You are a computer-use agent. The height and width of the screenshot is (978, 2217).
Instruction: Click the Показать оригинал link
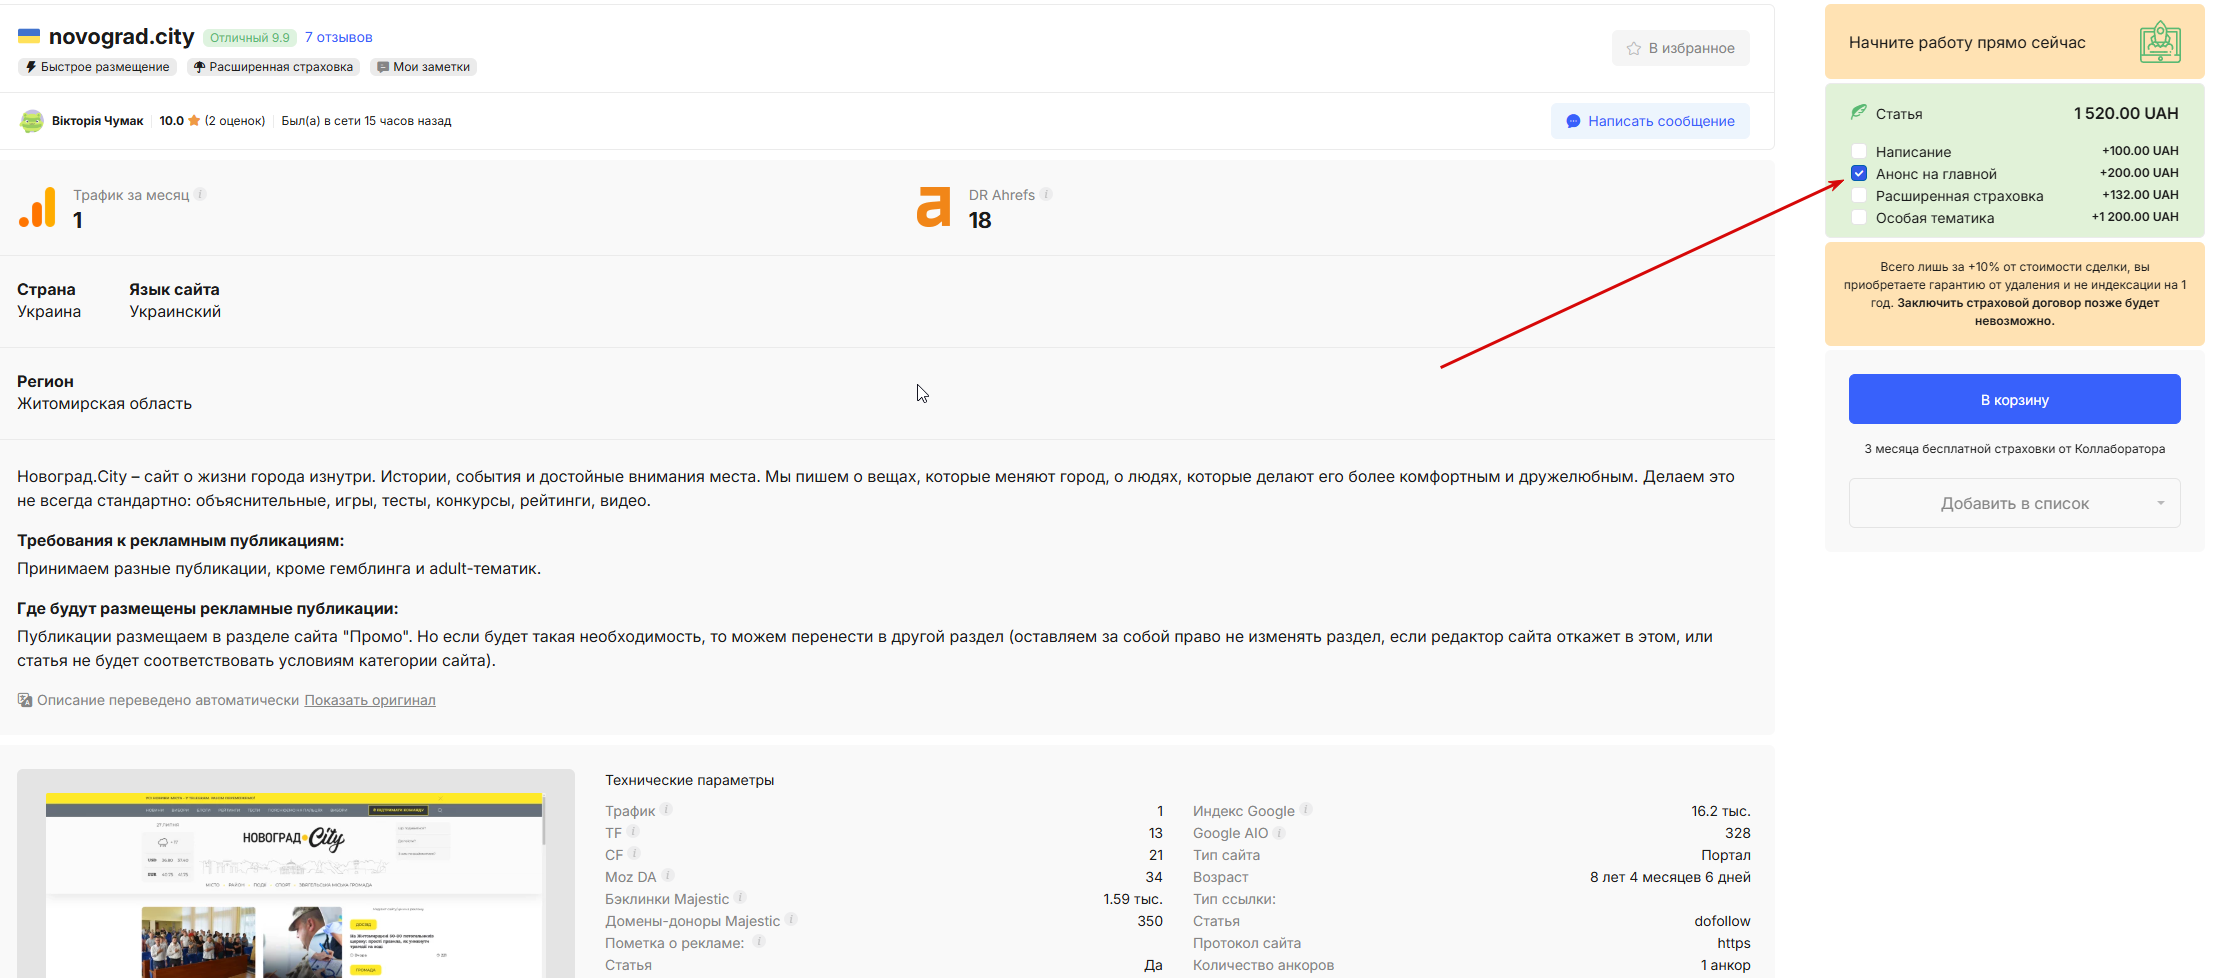pos(370,700)
